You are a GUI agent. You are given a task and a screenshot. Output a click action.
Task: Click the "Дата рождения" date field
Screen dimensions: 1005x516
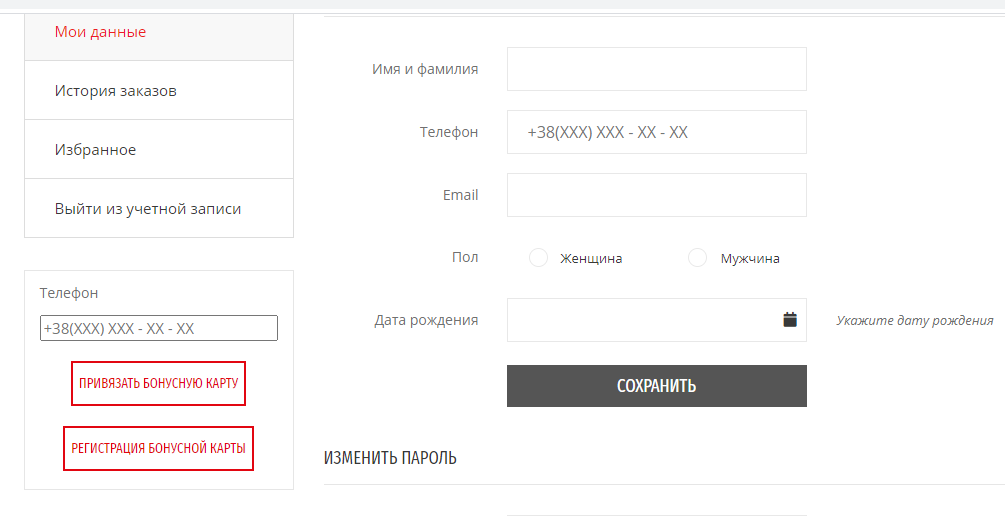click(656, 320)
